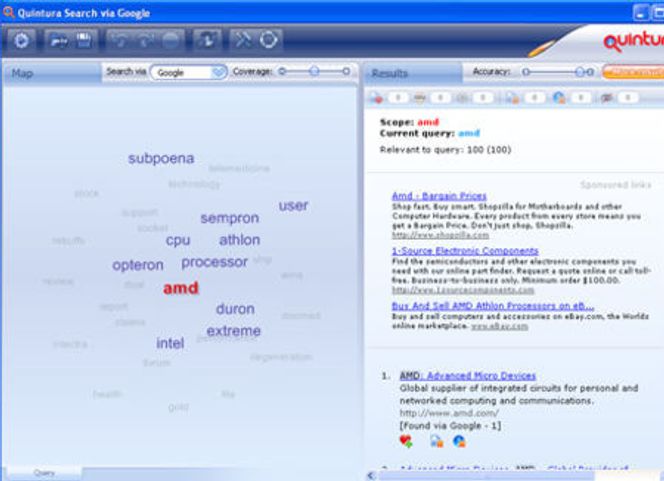
Task: Click the round stop icon in the toolbar
Action: point(171,41)
